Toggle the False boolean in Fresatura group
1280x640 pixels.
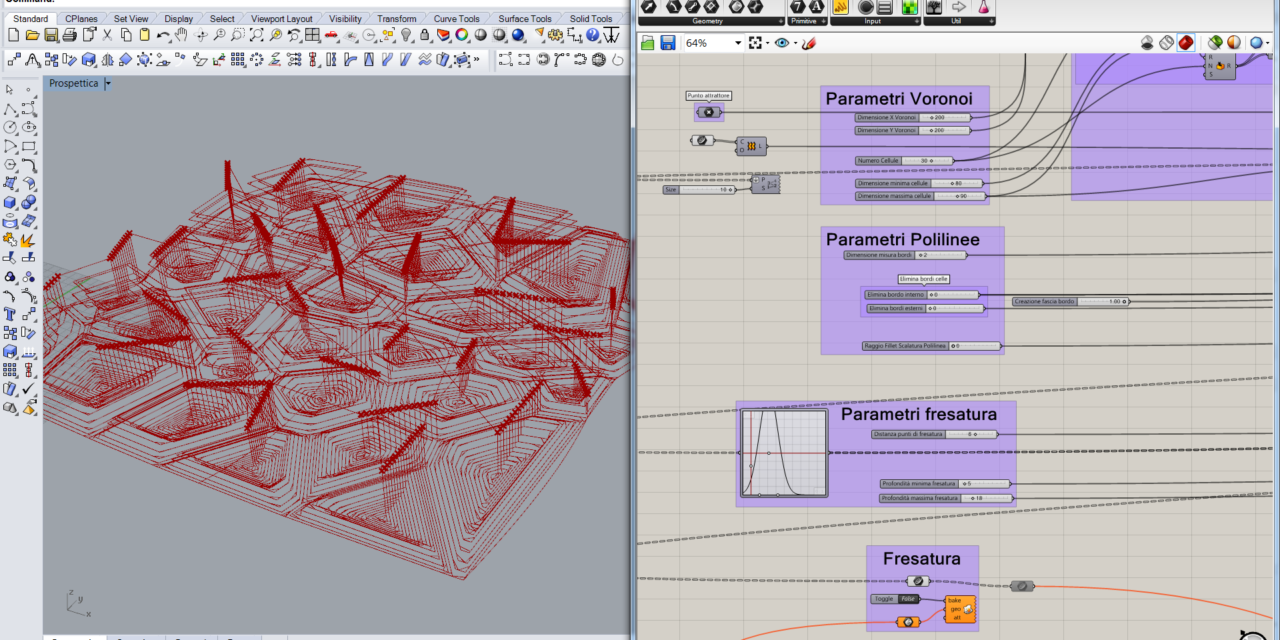coord(907,598)
